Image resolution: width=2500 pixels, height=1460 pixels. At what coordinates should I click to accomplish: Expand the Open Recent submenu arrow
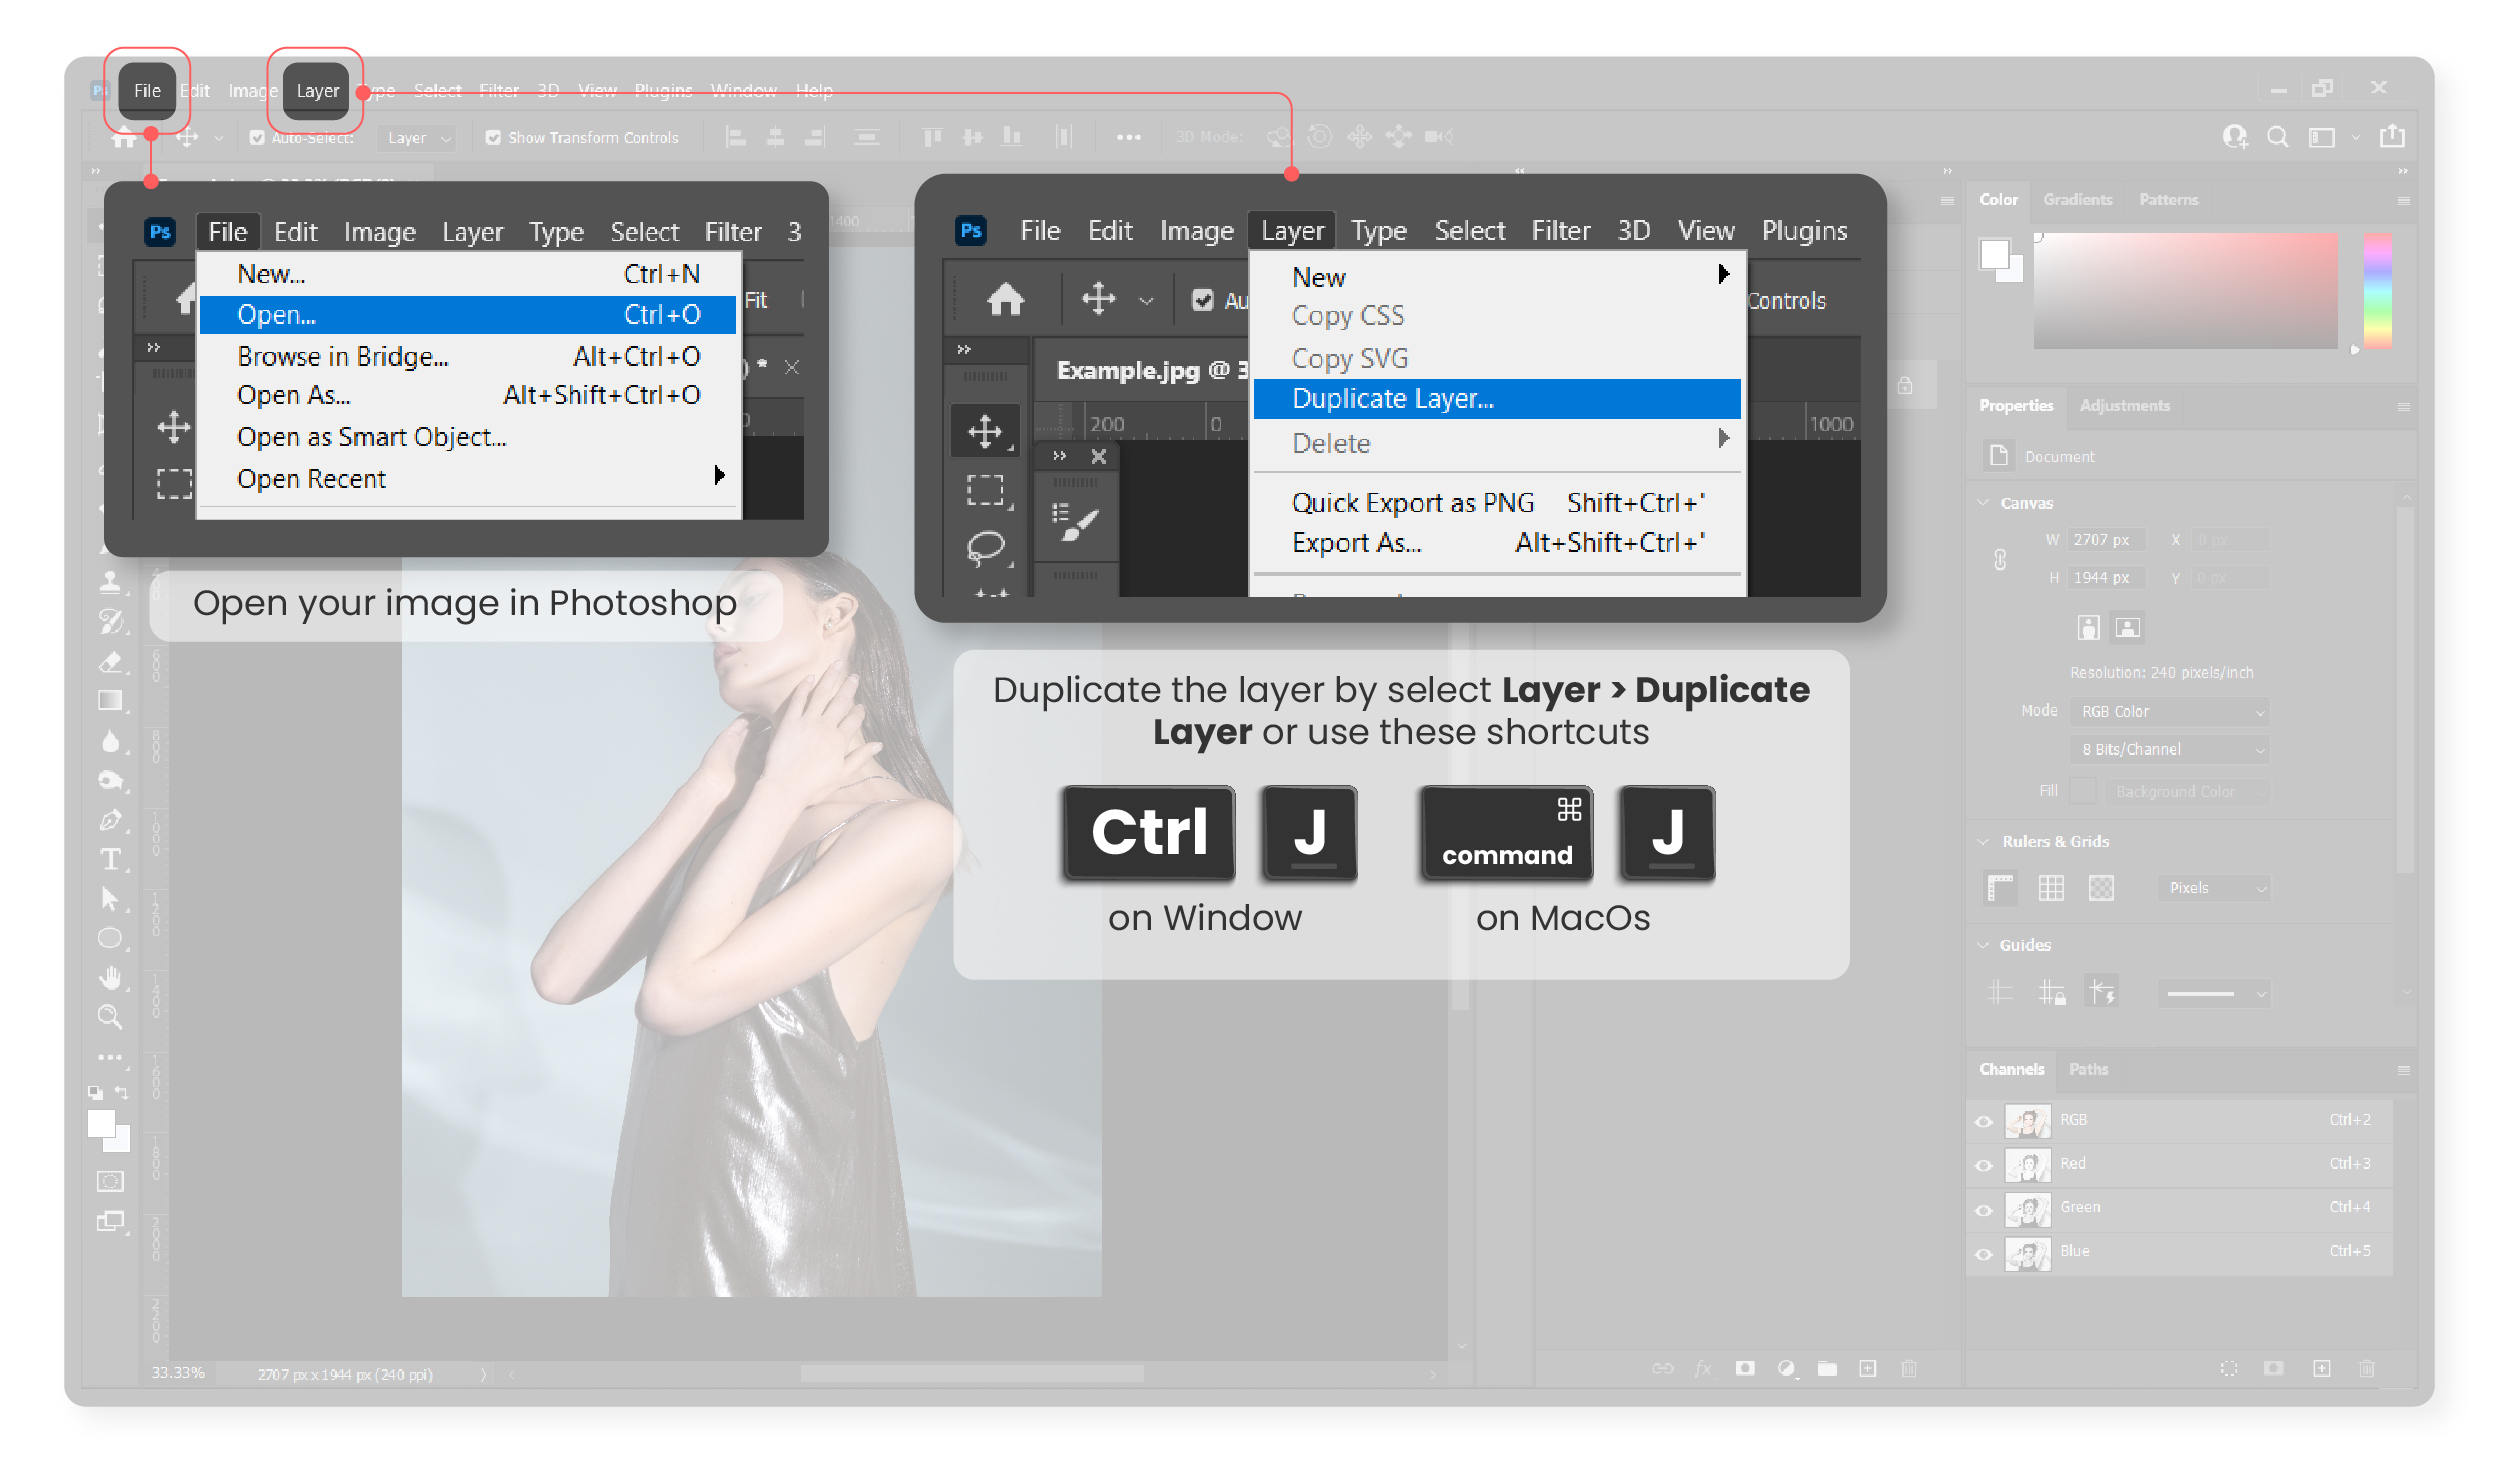[719, 476]
